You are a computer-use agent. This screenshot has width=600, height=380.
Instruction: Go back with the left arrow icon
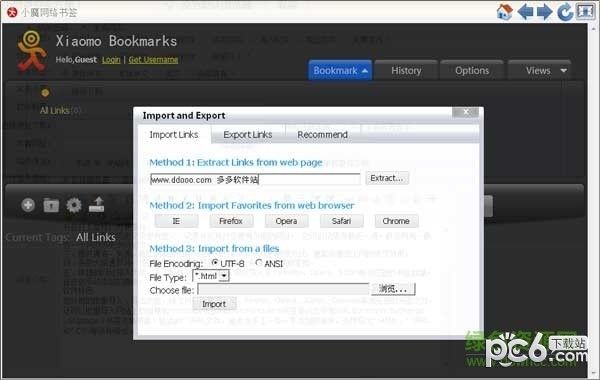click(525, 12)
